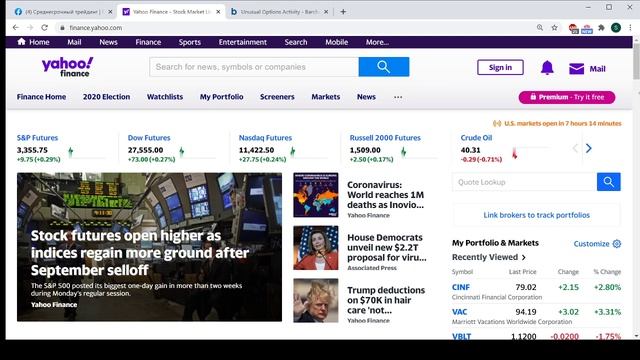Open Dow Futures quote
The image size is (640, 360).
(x=149, y=138)
